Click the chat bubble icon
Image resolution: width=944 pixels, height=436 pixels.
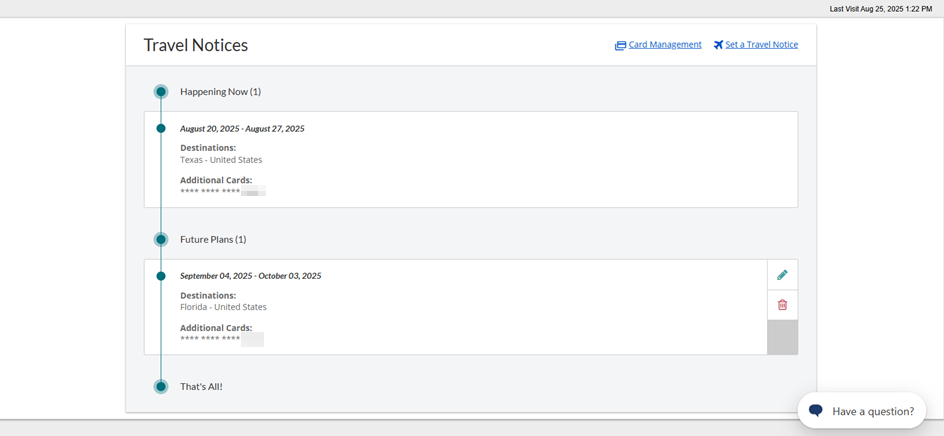pyautogui.click(x=816, y=411)
